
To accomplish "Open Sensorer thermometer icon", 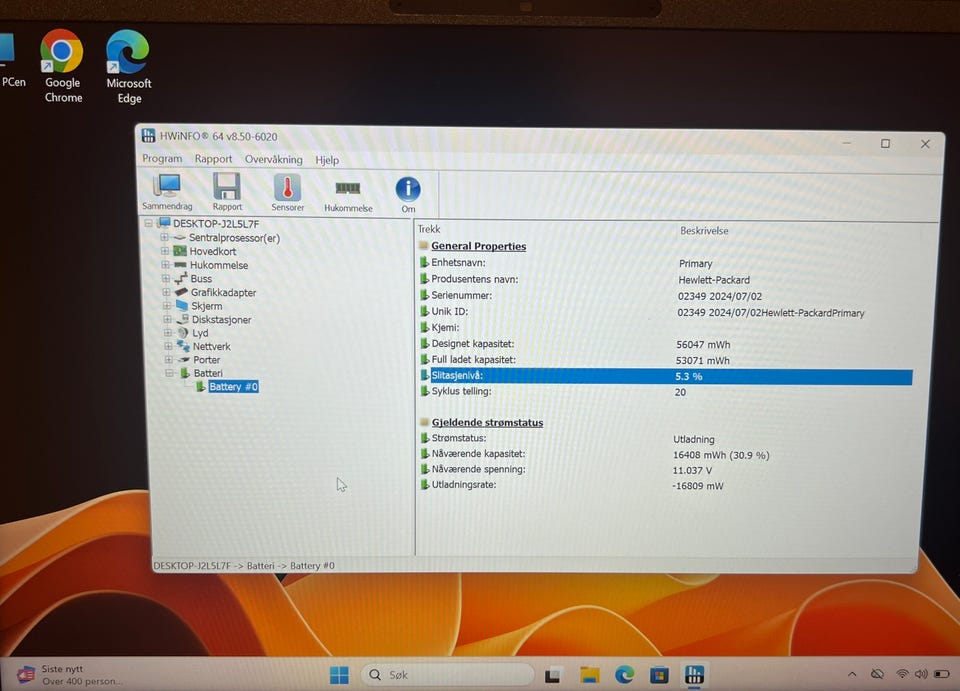I will (x=287, y=193).
